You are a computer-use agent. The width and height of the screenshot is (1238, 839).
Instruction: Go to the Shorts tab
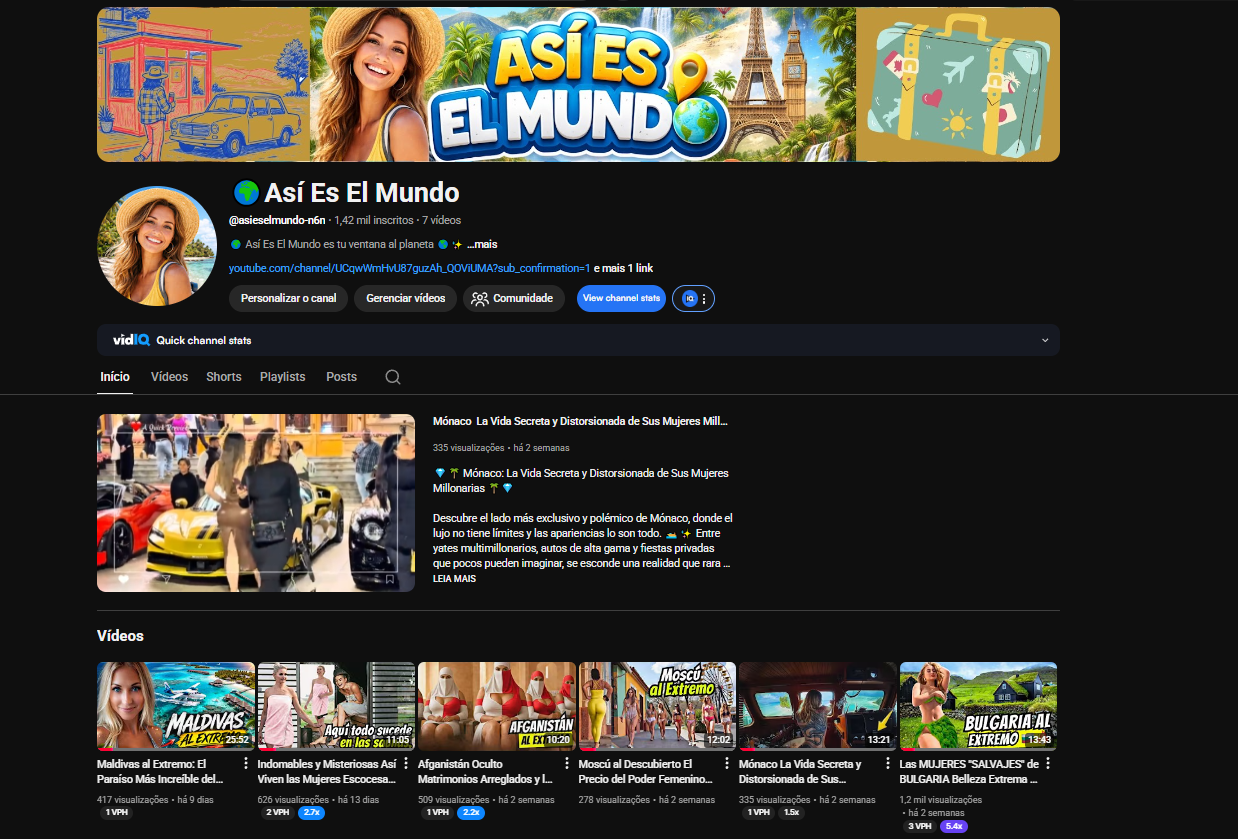click(224, 377)
